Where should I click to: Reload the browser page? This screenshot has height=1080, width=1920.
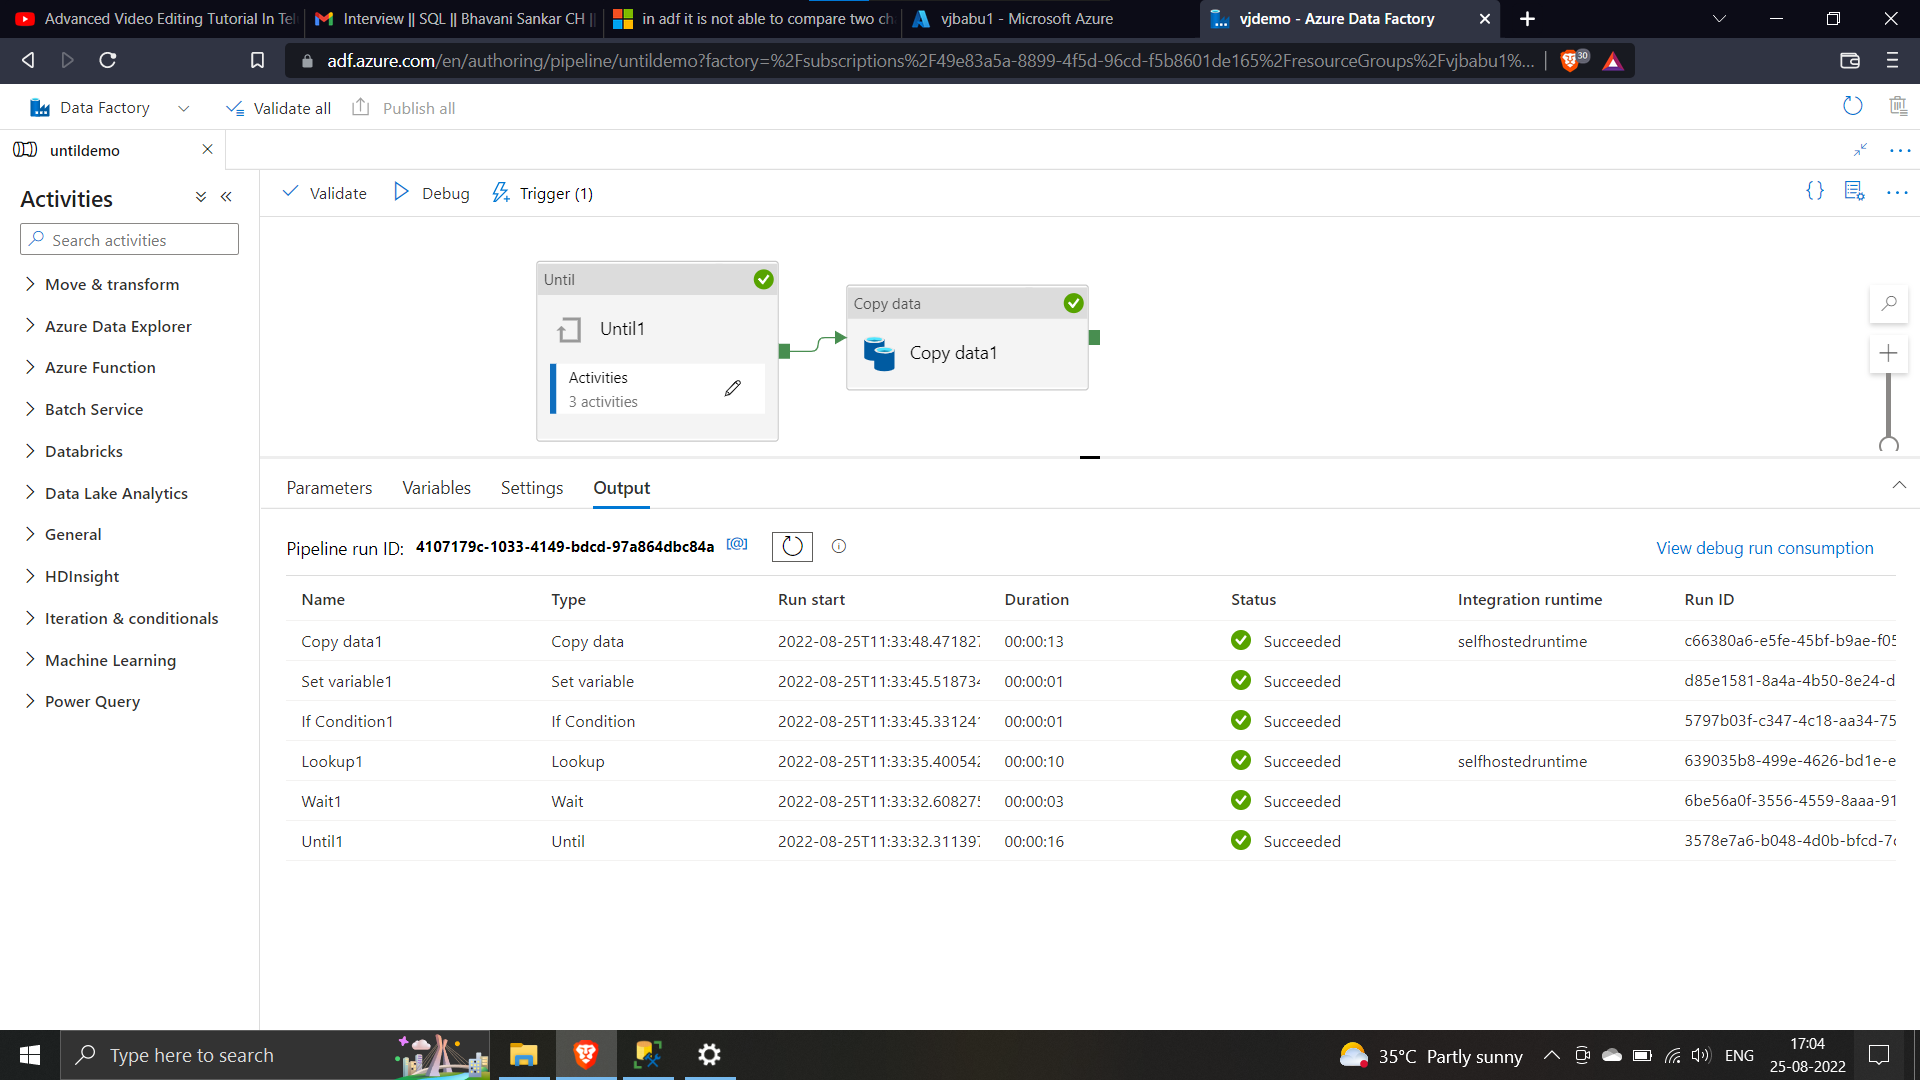(x=108, y=60)
